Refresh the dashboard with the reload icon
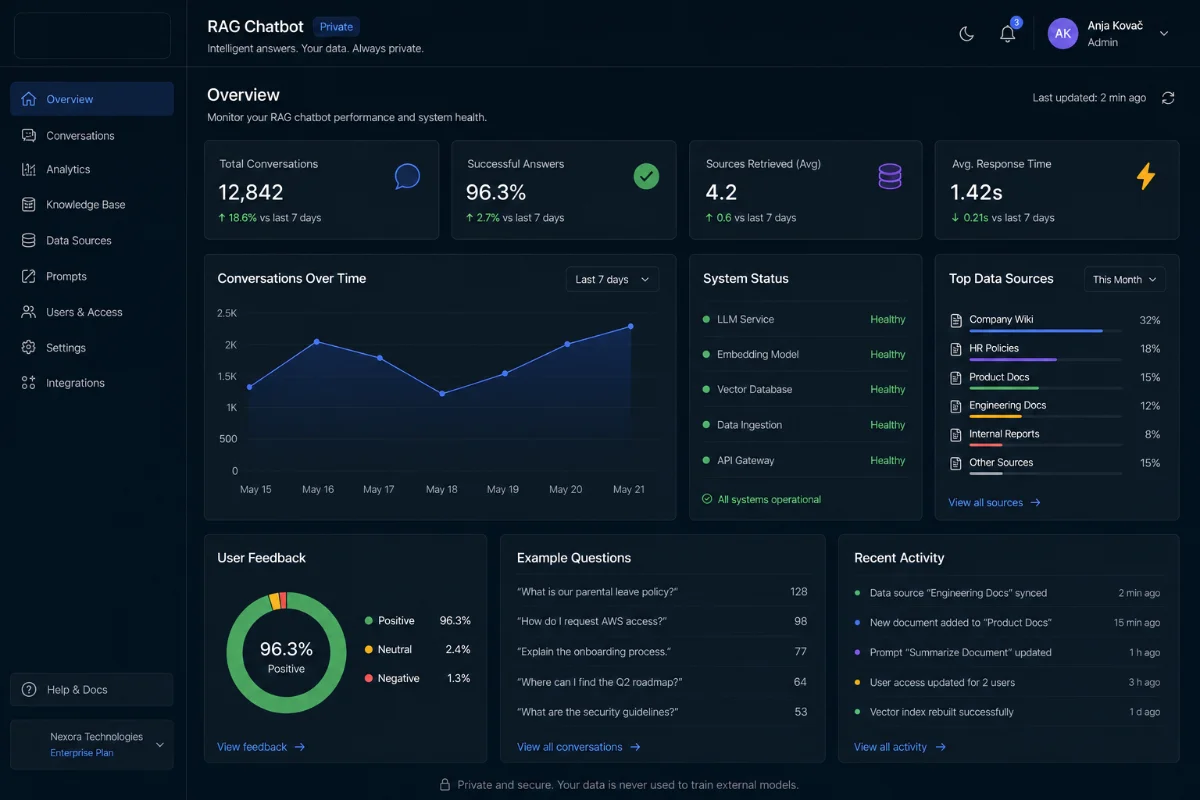Screen dimensions: 1200x800 [1168, 98]
